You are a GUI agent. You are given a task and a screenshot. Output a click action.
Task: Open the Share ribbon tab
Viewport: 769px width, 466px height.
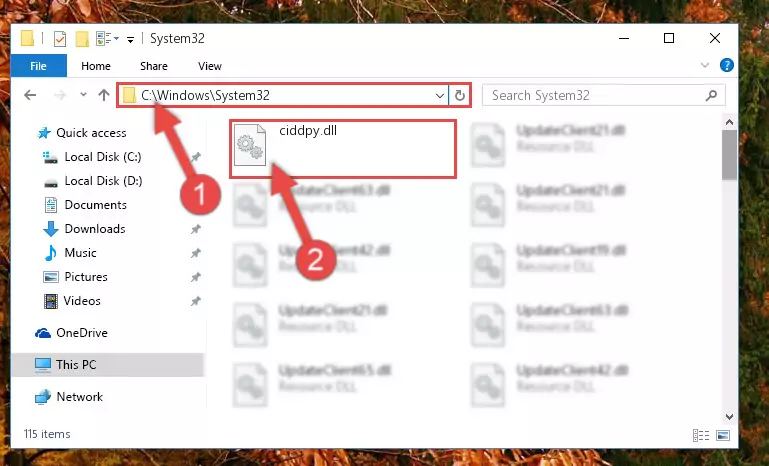154,66
